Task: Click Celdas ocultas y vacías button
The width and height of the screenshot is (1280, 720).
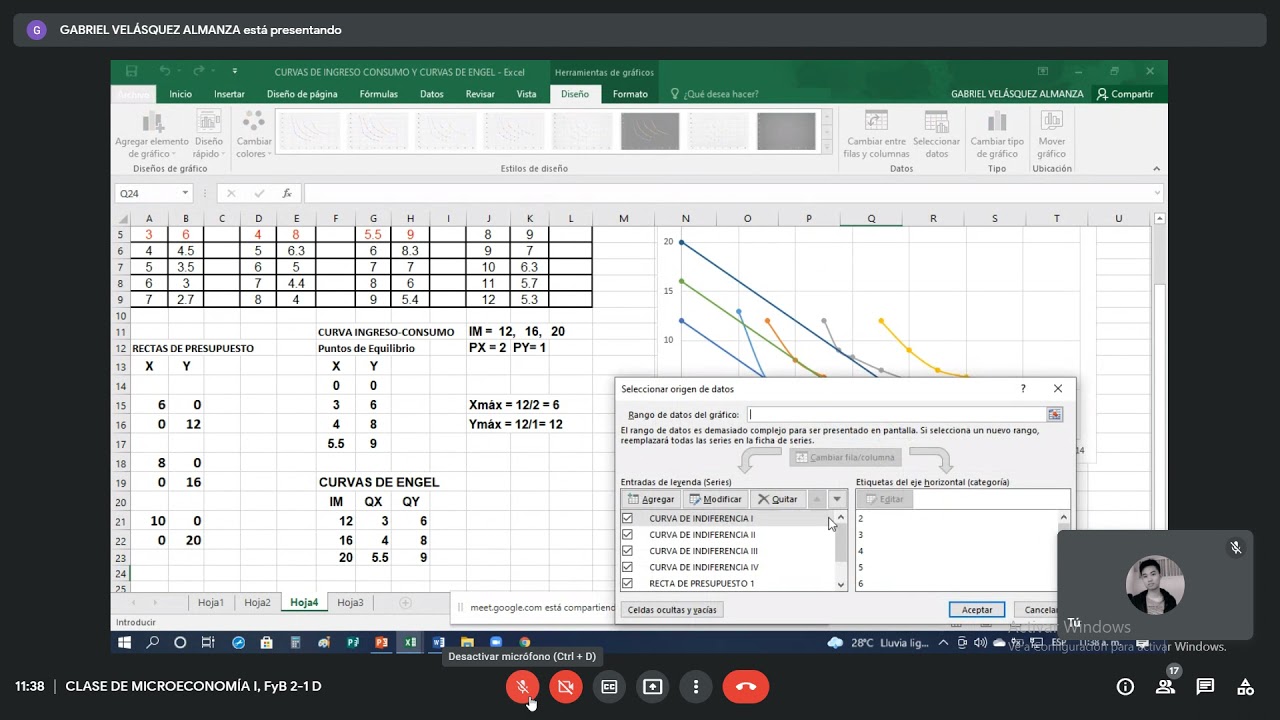Action: point(672,609)
